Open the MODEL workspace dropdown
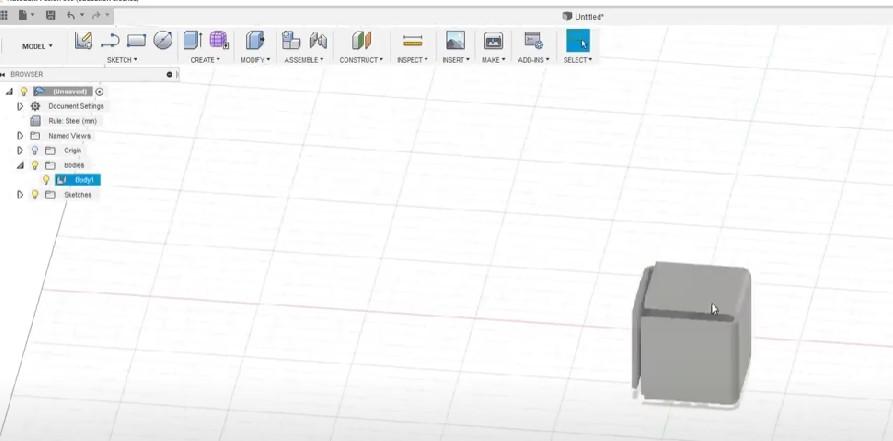 (38, 46)
